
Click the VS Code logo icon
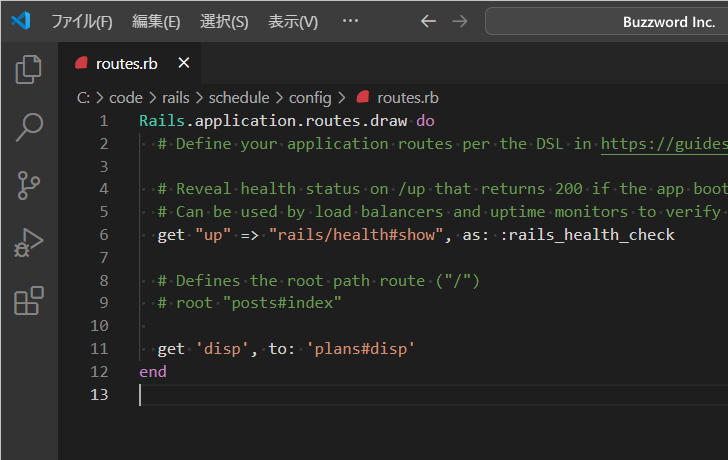click(x=21, y=21)
